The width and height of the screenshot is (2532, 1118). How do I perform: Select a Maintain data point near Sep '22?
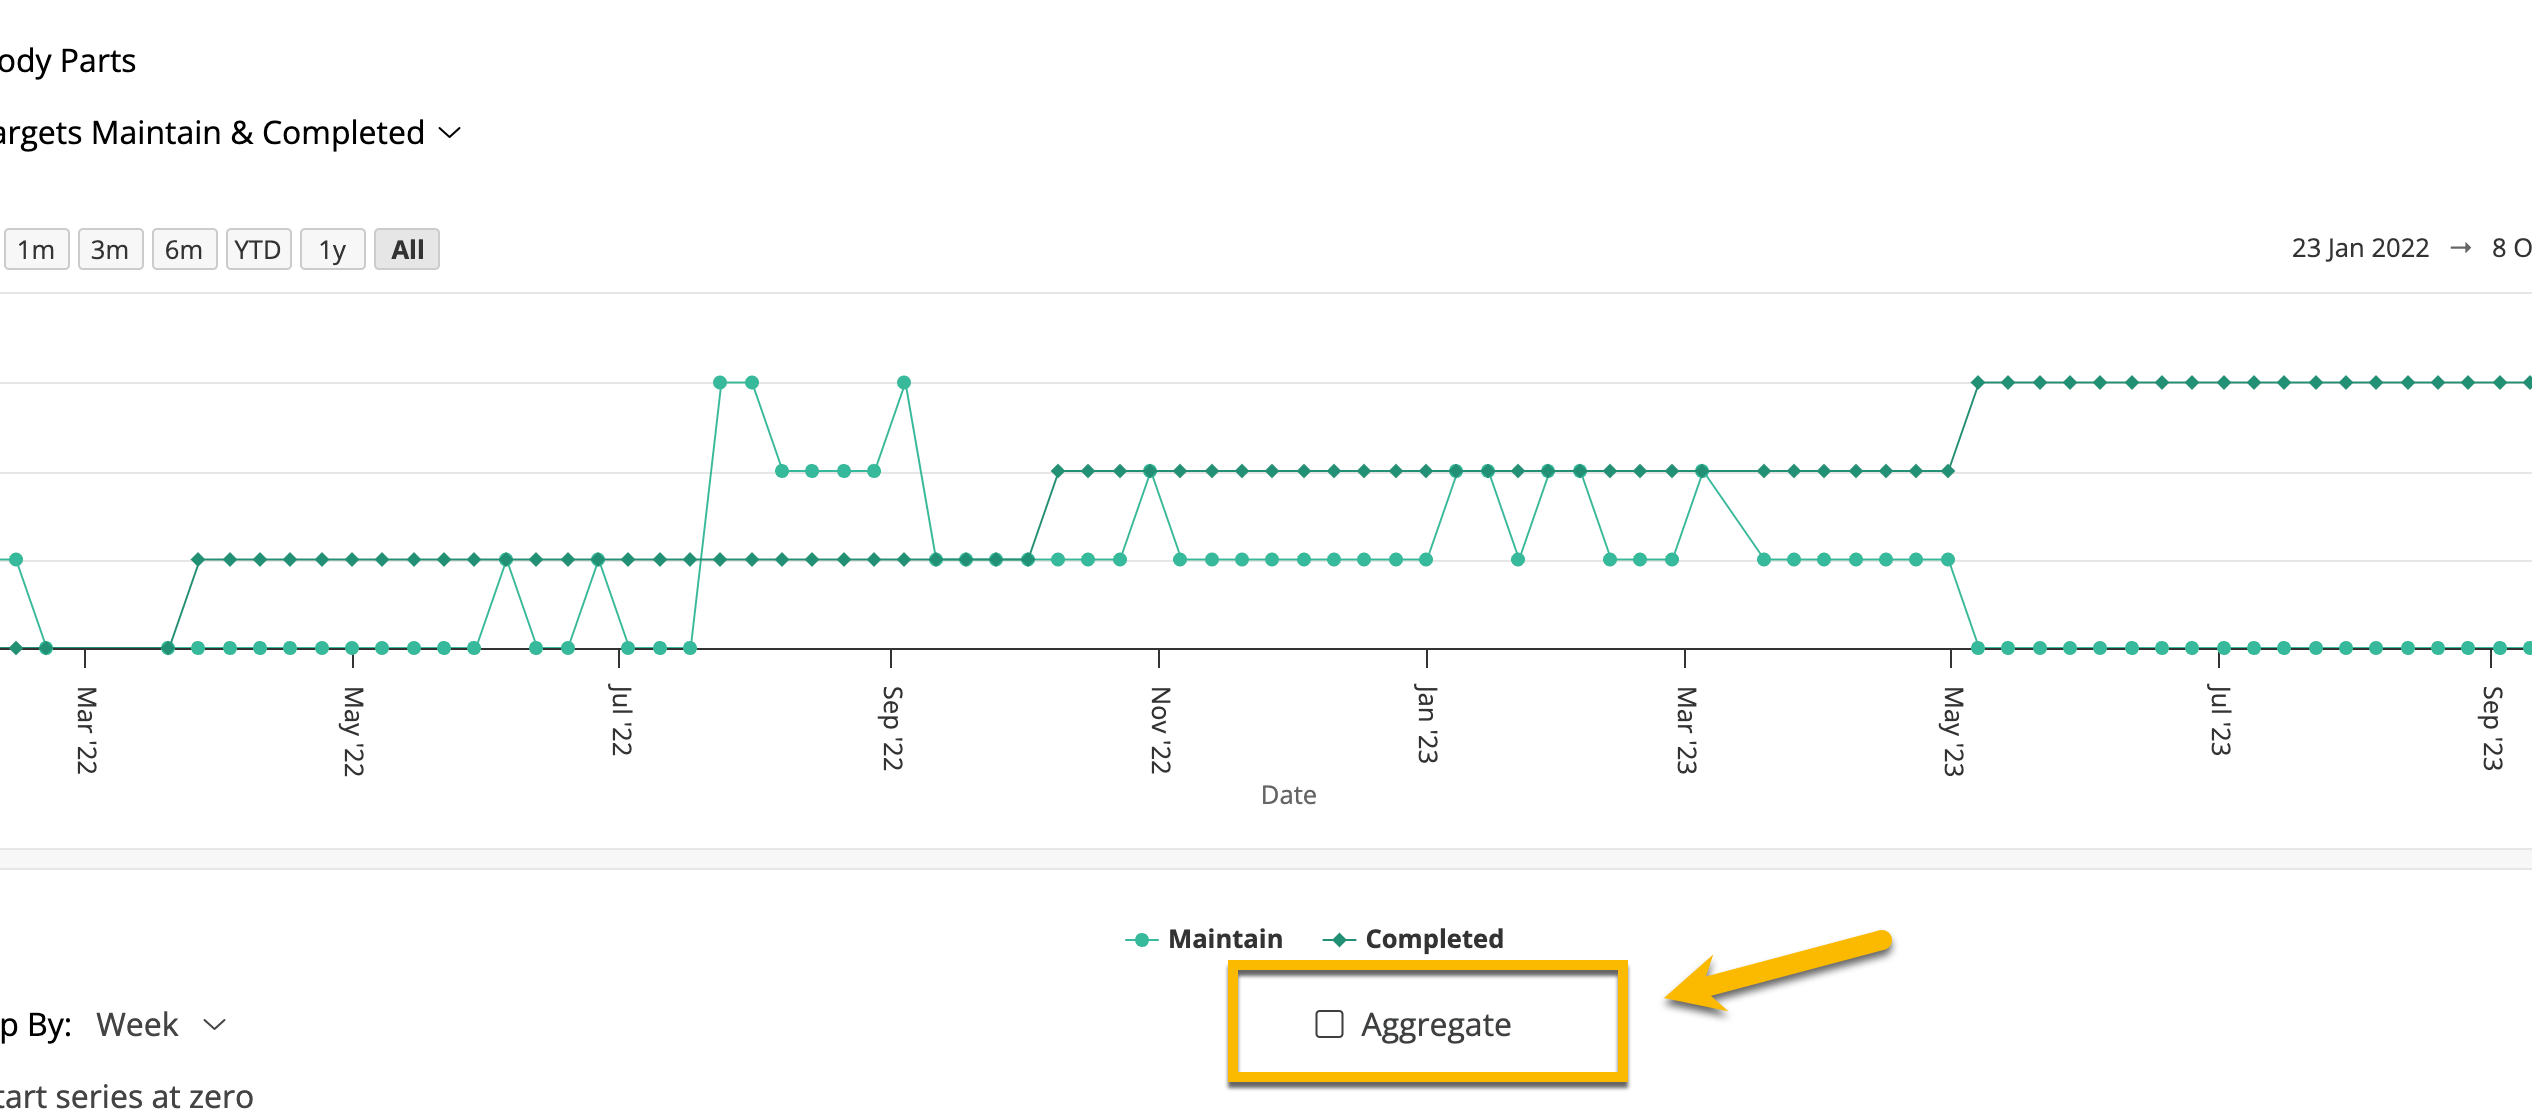pos(903,380)
